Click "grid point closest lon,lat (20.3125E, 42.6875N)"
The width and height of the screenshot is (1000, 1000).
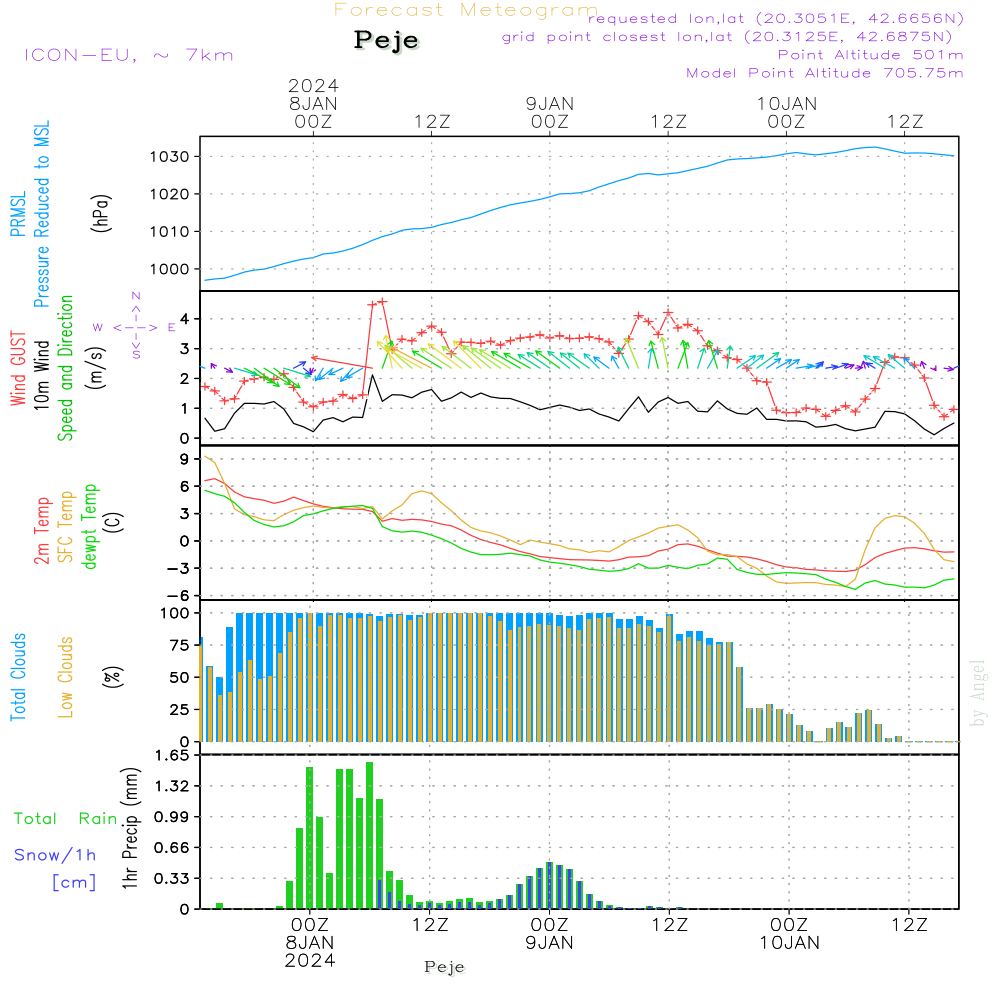pos(727,37)
